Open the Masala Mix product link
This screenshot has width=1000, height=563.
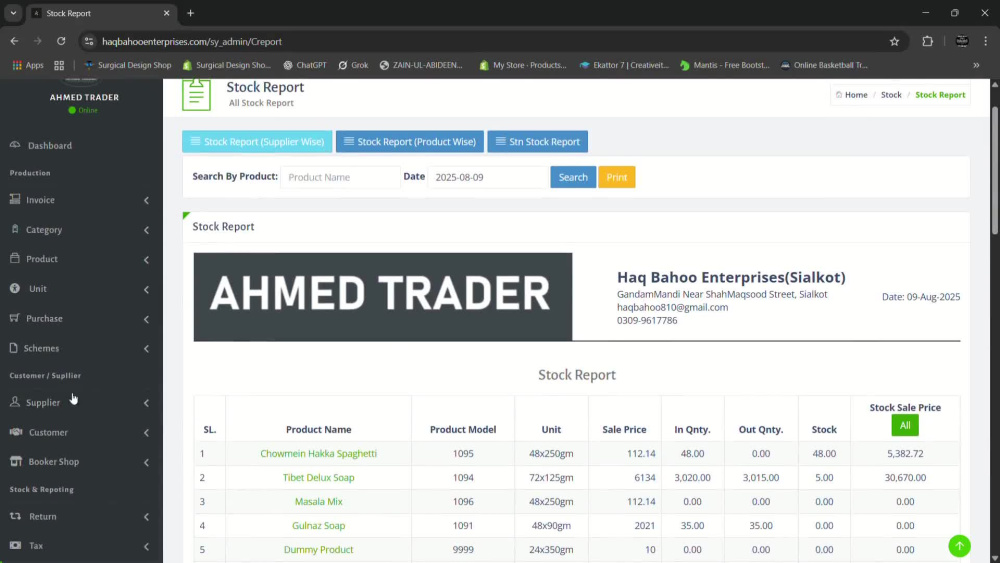click(318, 501)
